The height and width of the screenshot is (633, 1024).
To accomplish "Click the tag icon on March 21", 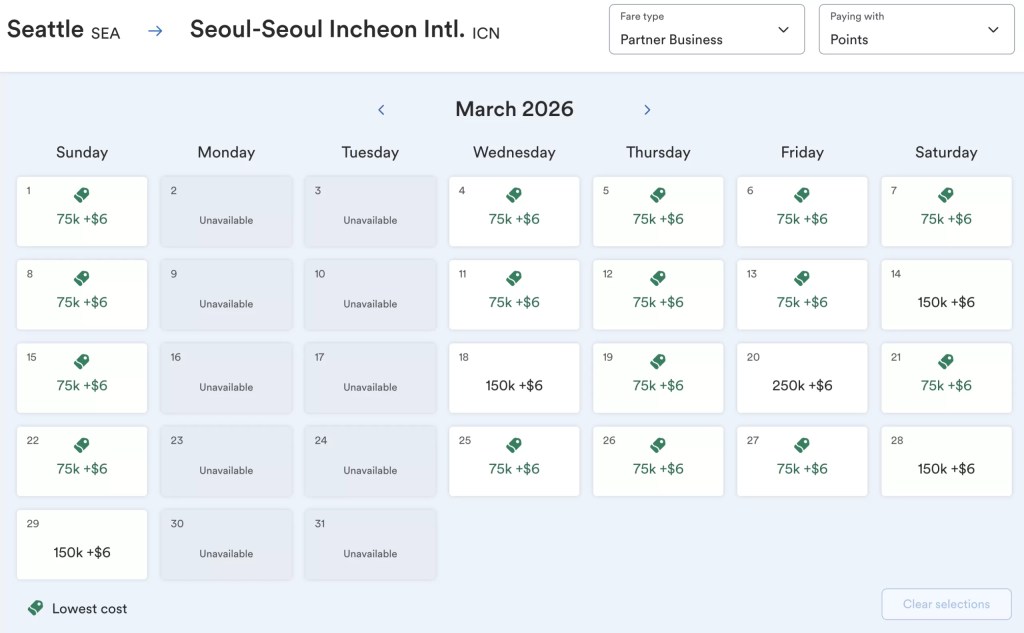I will point(946,361).
